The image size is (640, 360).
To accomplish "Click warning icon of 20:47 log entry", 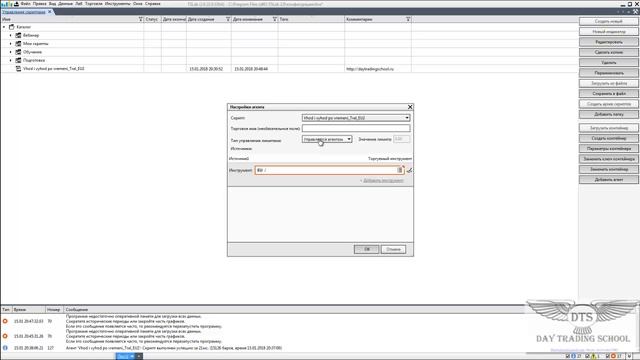I will pyautogui.click(x=5, y=321).
